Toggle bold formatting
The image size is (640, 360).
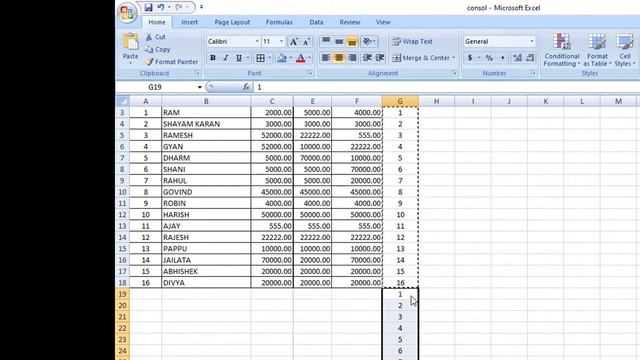click(x=213, y=58)
